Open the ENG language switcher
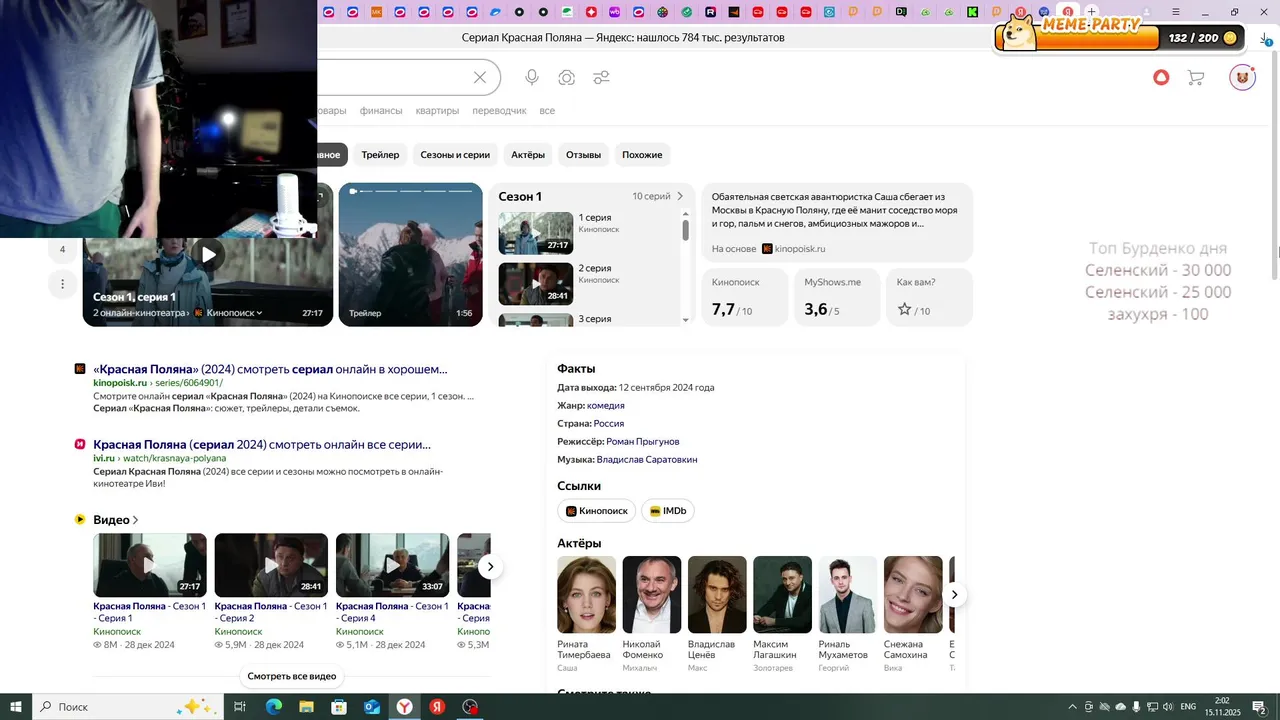 click(x=1188, y=706)
